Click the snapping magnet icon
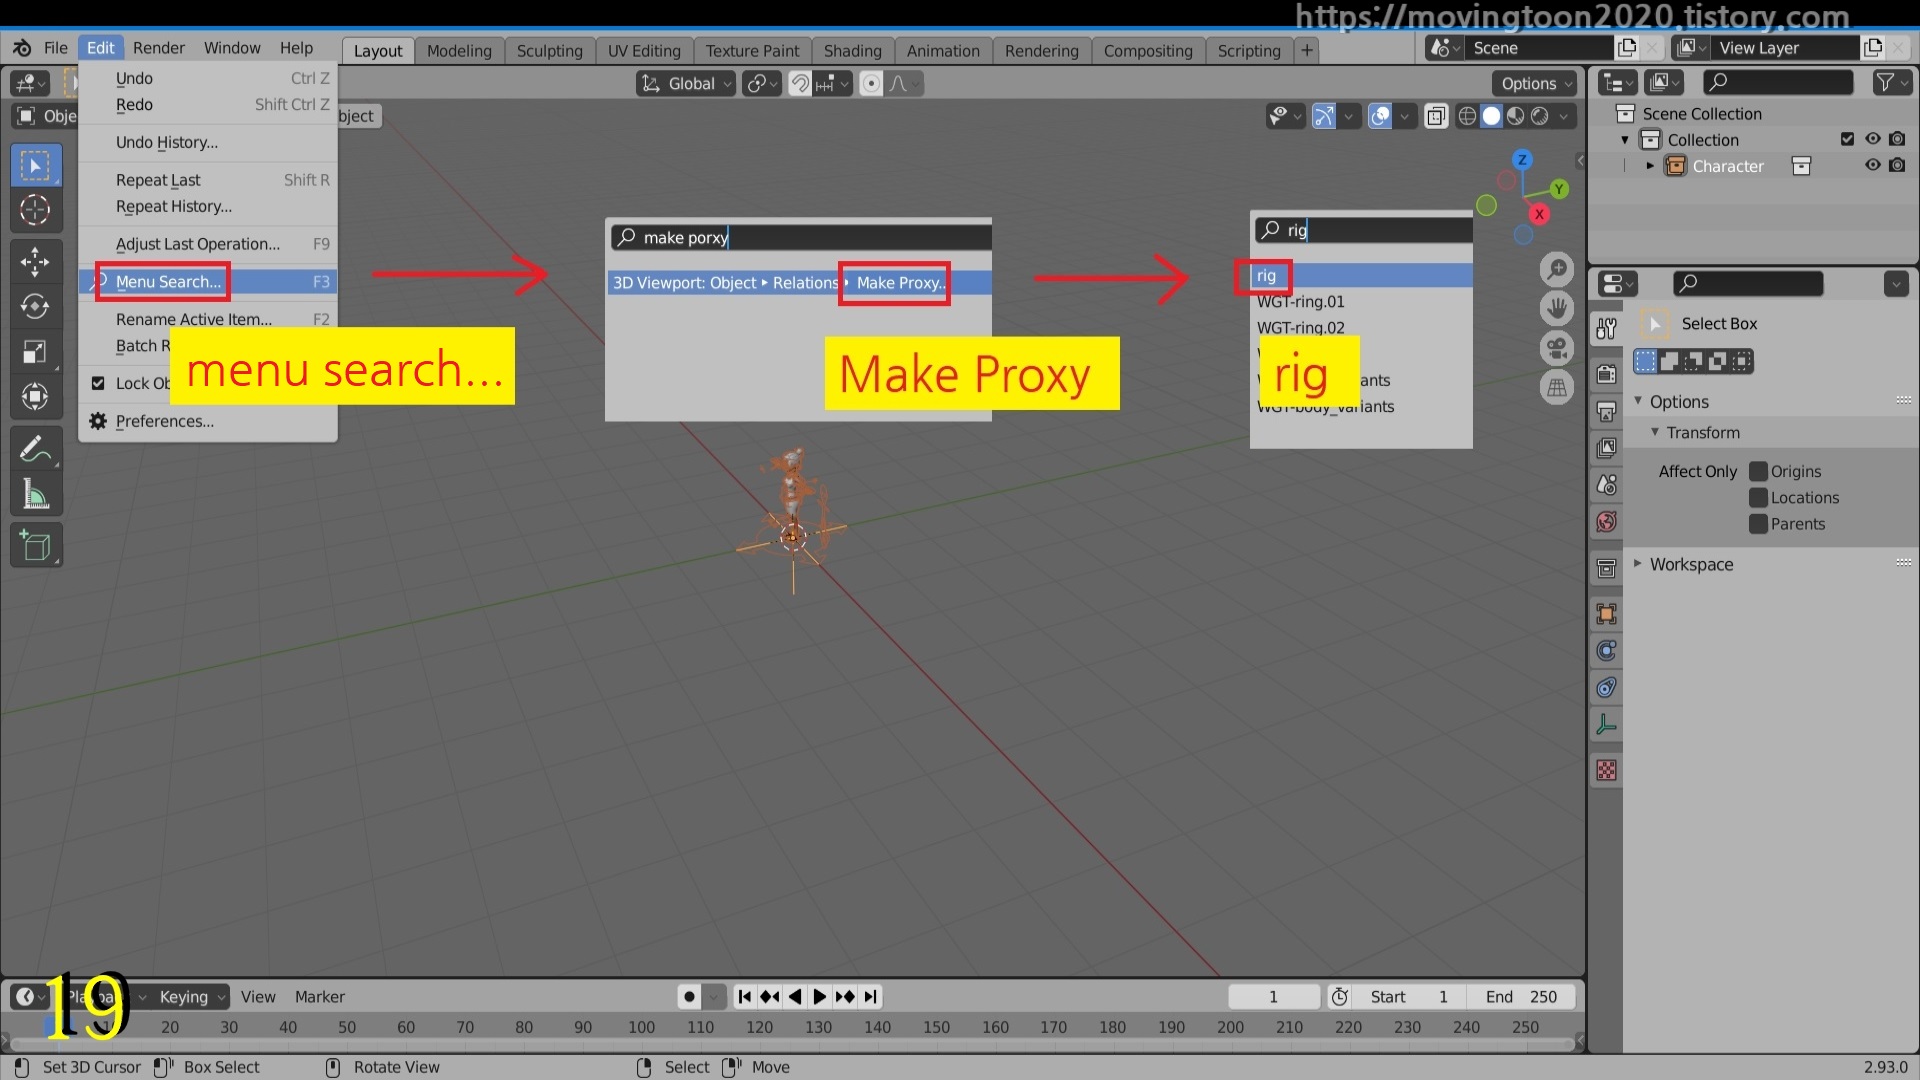The width and height of the screenshot is (1920, 1080). [x=800, y=84]
